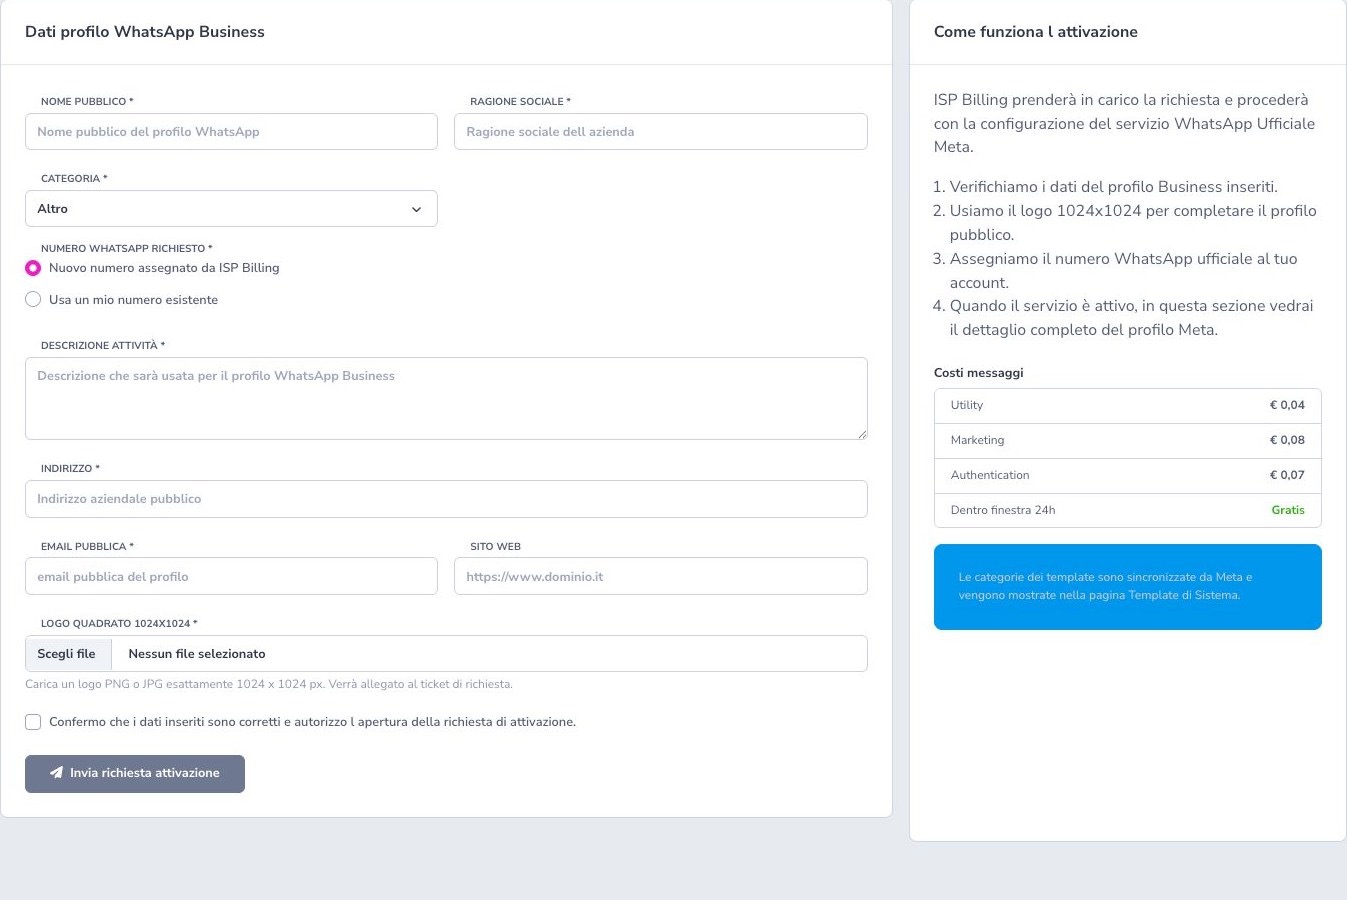This screenshot has width=1347, height=900.
Task: Click 'Dentro finestra 24h' row label
Action: pyautogui.click(x=1003, y=510)
